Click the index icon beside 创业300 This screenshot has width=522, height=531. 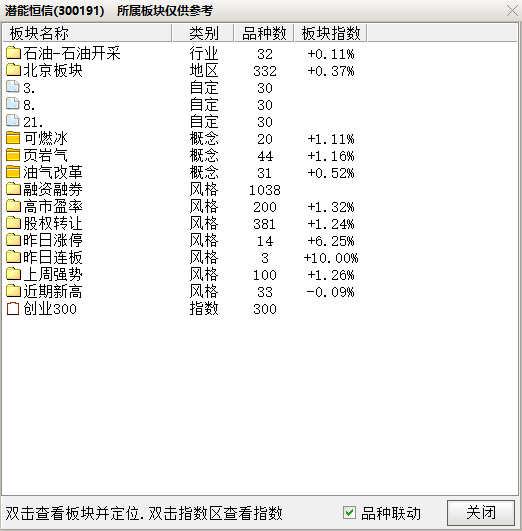[x=13, y=309]
